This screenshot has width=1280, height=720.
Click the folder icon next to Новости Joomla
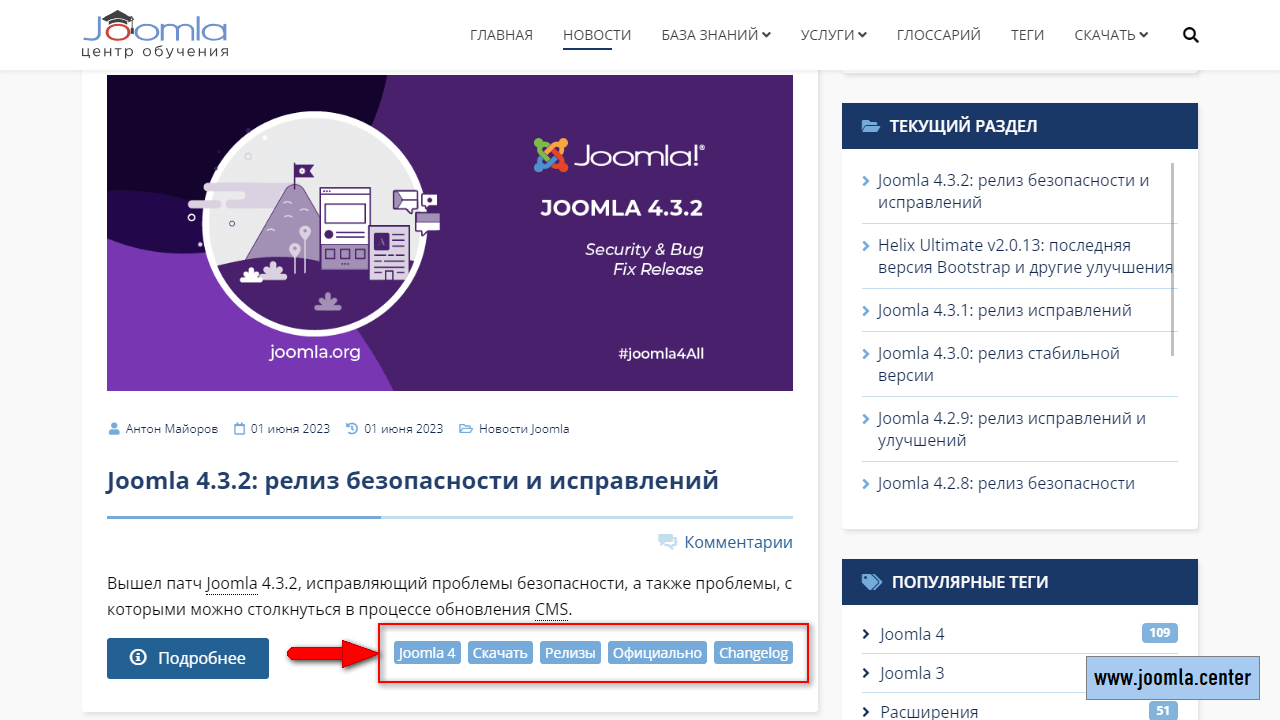tap(466, 428)
